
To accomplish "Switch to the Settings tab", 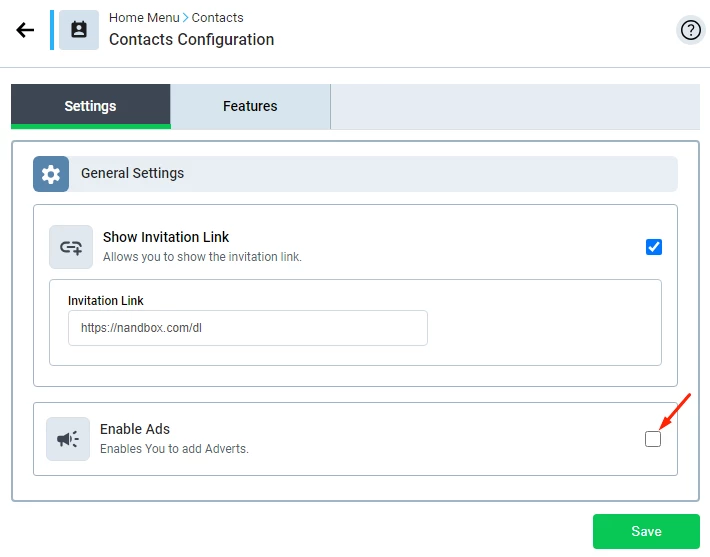I will [x=90, y=106].
